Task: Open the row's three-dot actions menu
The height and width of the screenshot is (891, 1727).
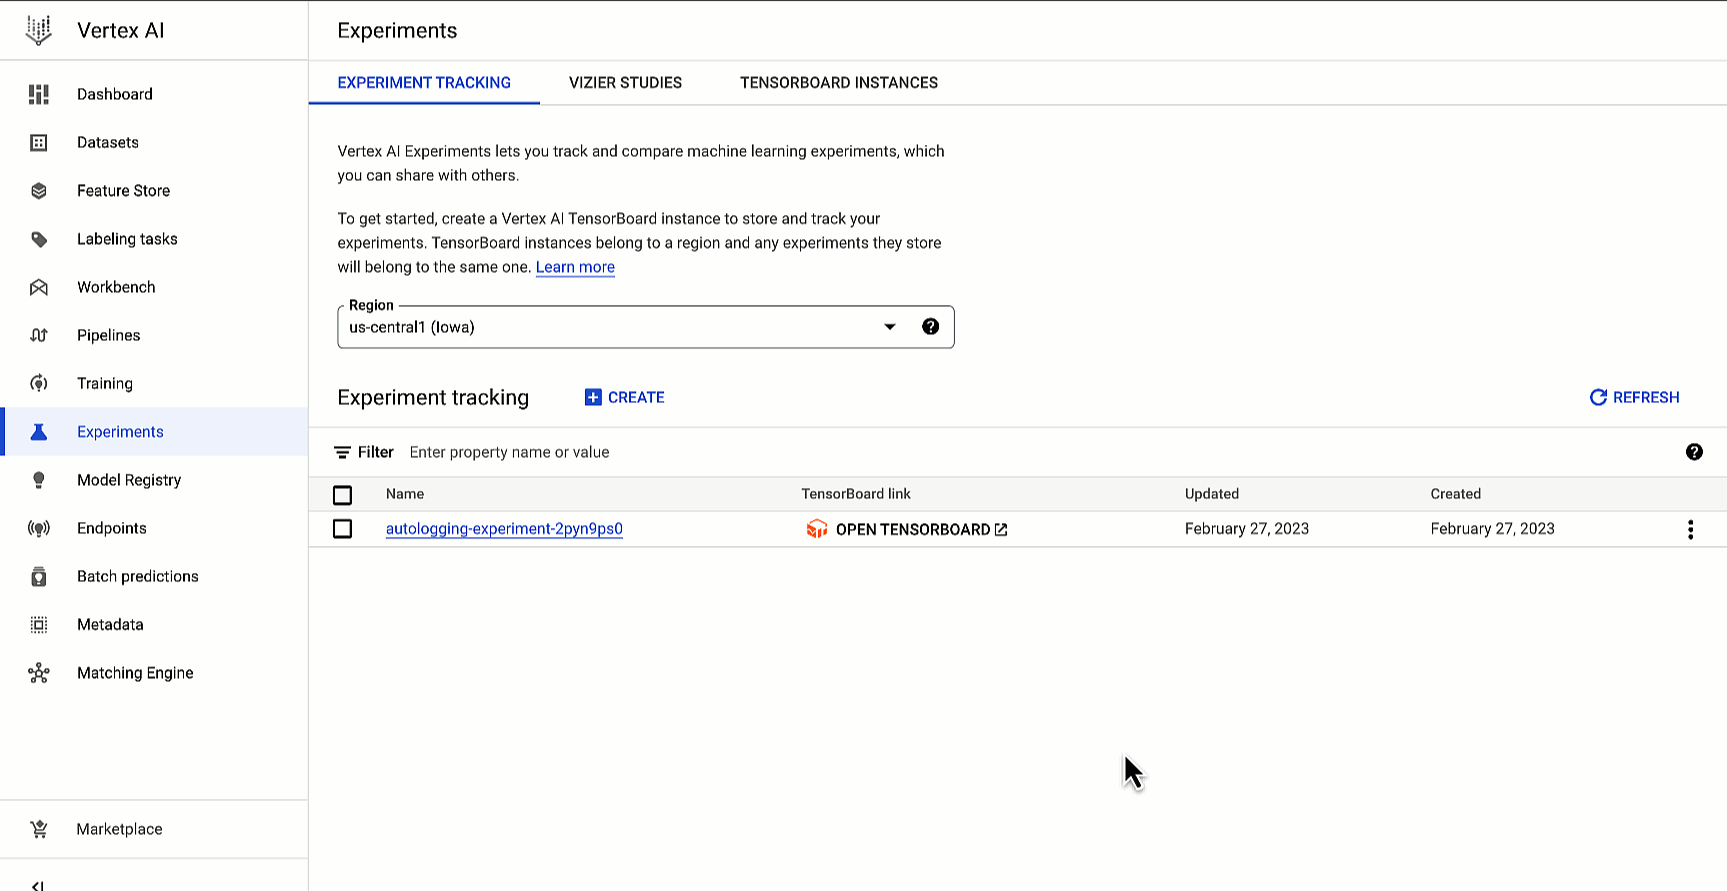Action: [x=1690, y=529]
